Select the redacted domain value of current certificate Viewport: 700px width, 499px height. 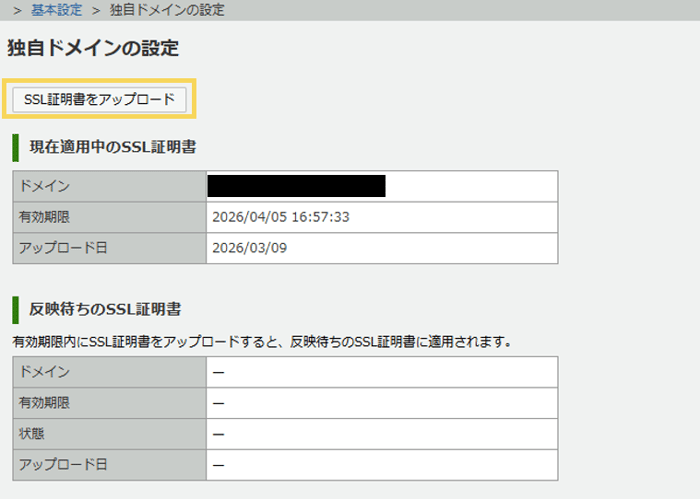[296, 186]
